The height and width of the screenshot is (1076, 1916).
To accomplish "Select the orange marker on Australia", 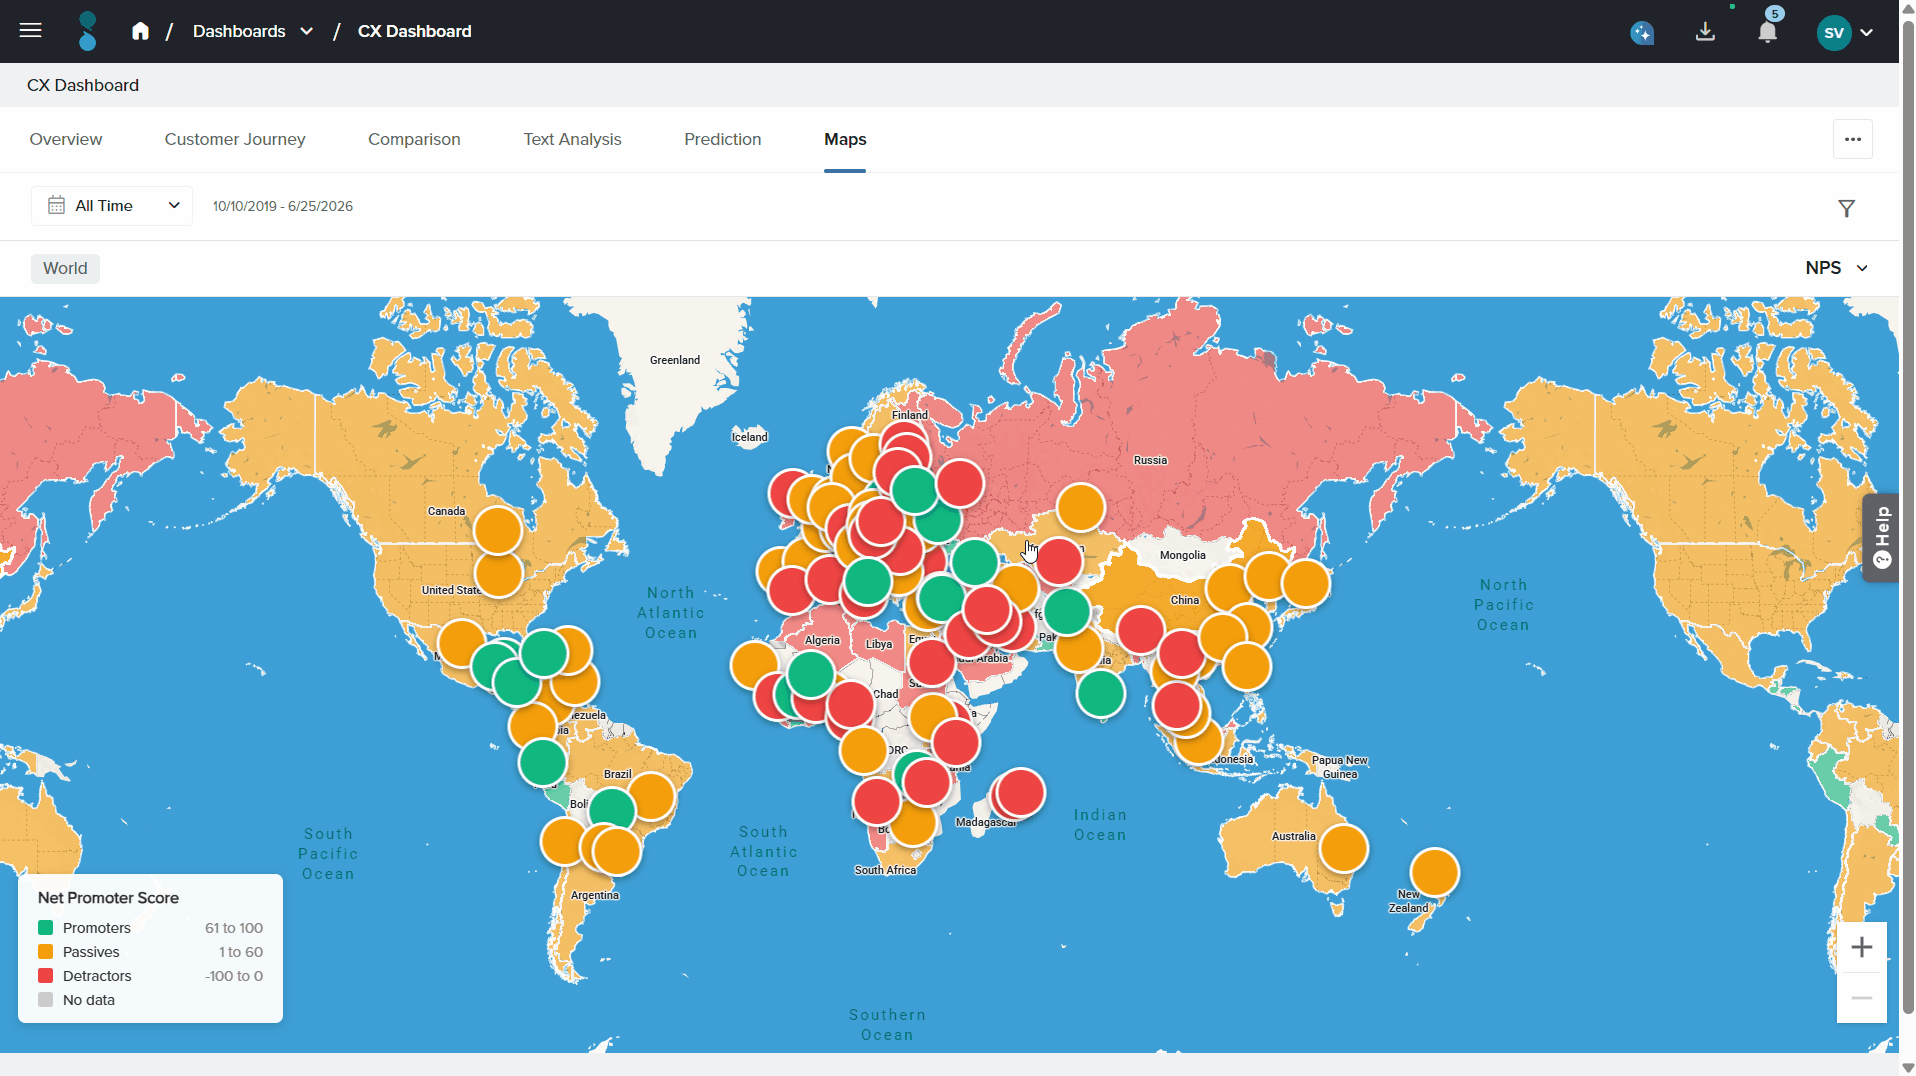I will pos(1344,849).
